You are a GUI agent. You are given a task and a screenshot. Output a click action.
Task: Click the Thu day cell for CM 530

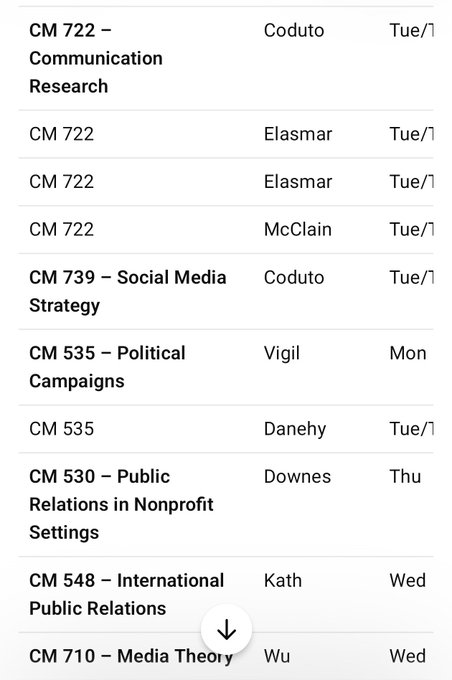405,477
